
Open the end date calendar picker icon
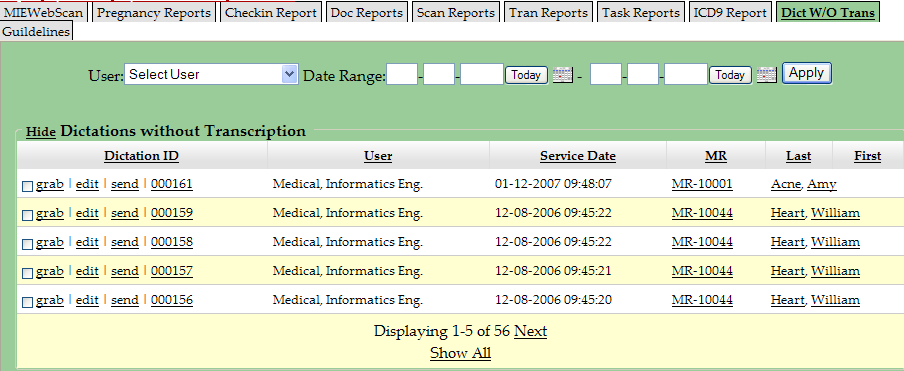(767, 75)
